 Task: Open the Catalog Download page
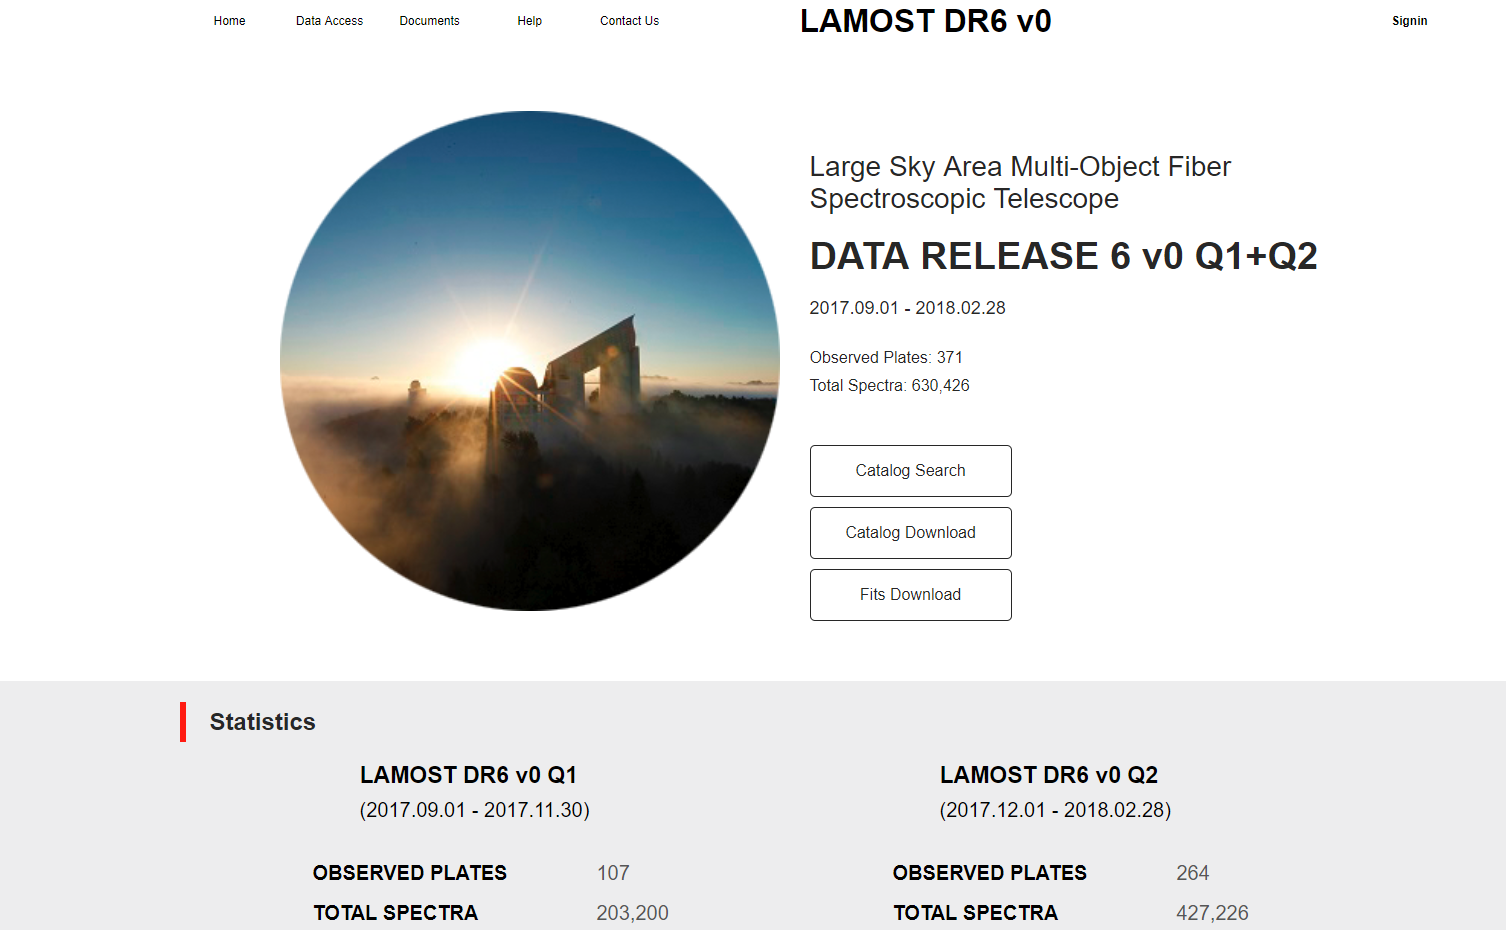pyautogui.click(x=910, y=533)
